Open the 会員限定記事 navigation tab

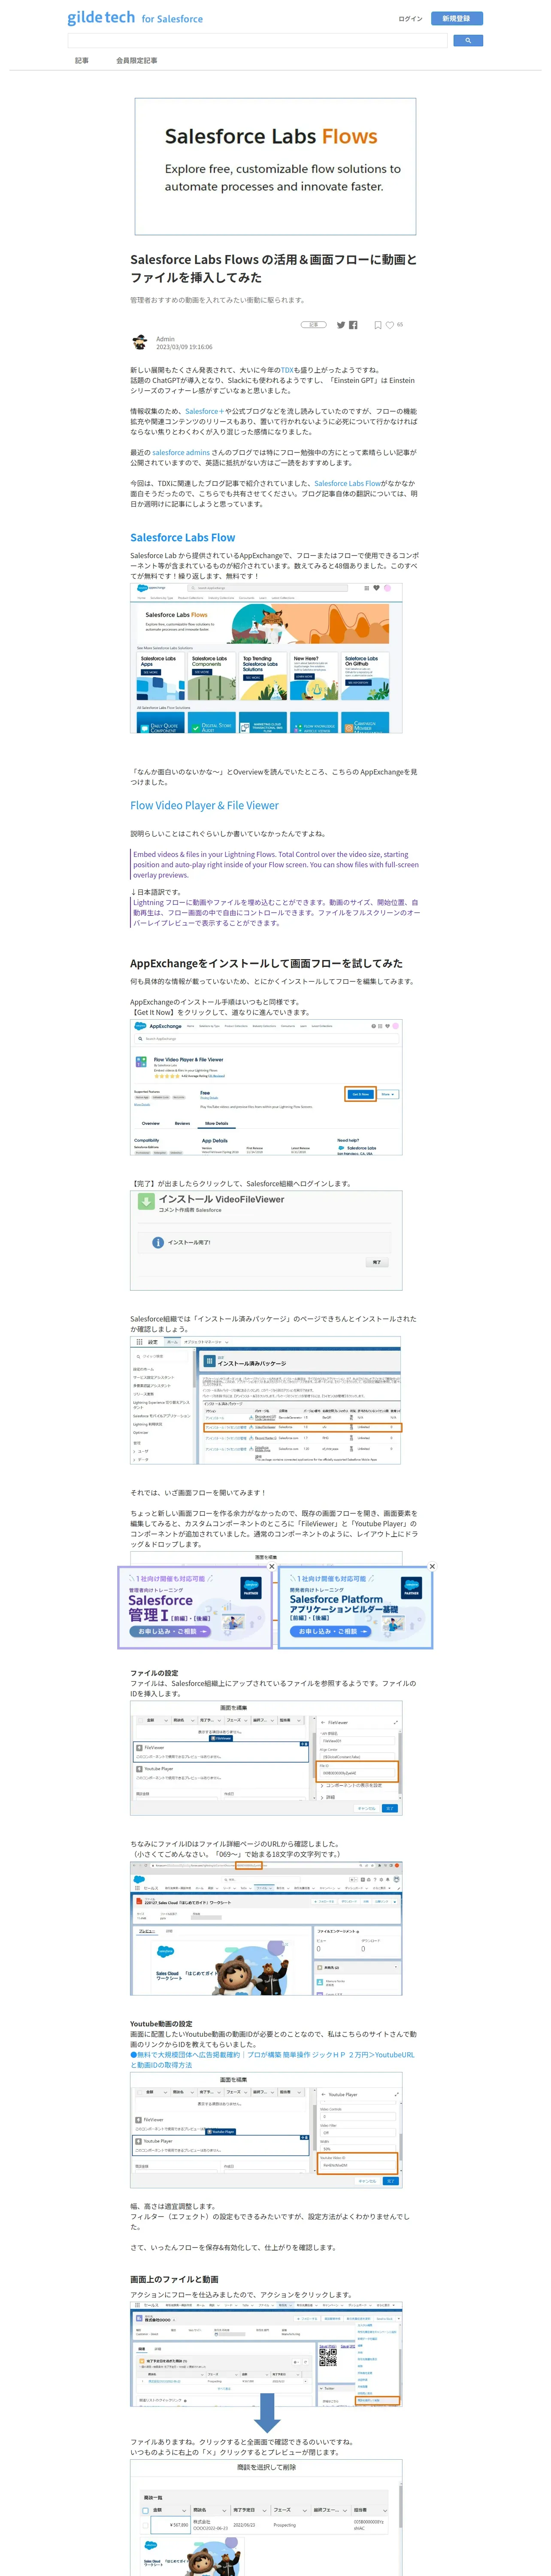[x=137, y=61]
